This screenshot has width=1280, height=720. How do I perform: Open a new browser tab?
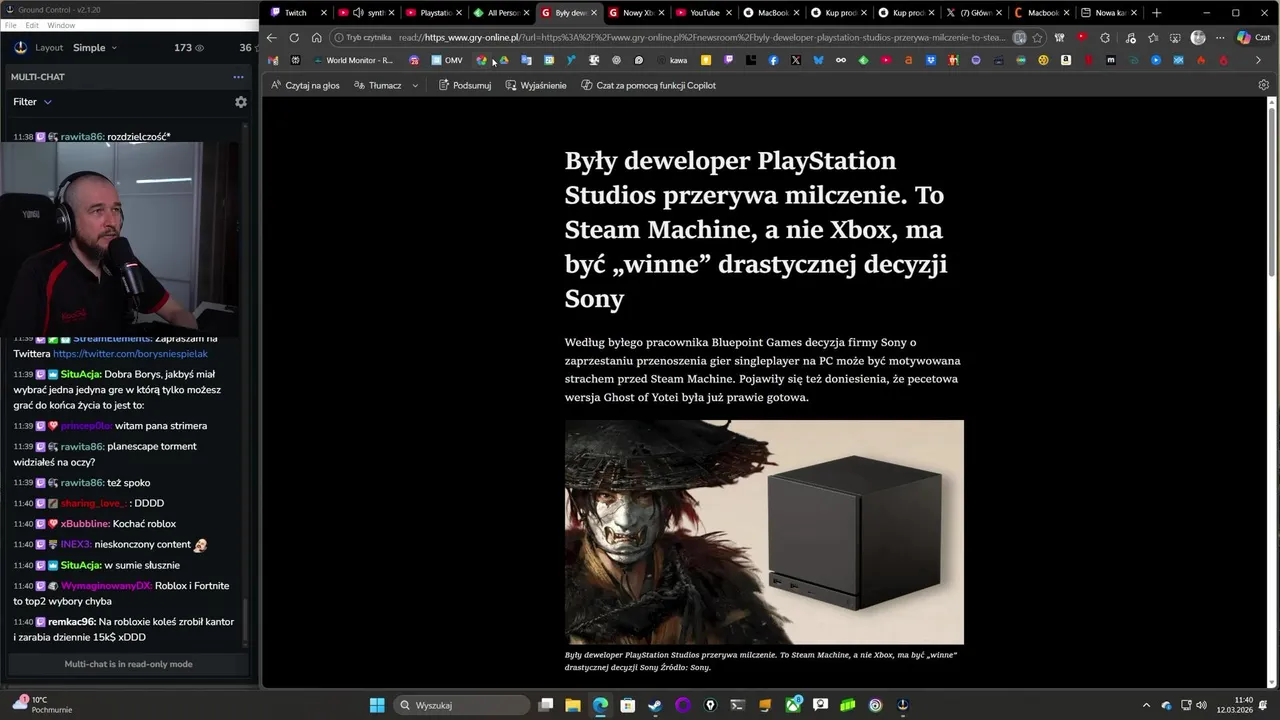pos(1156,13)
